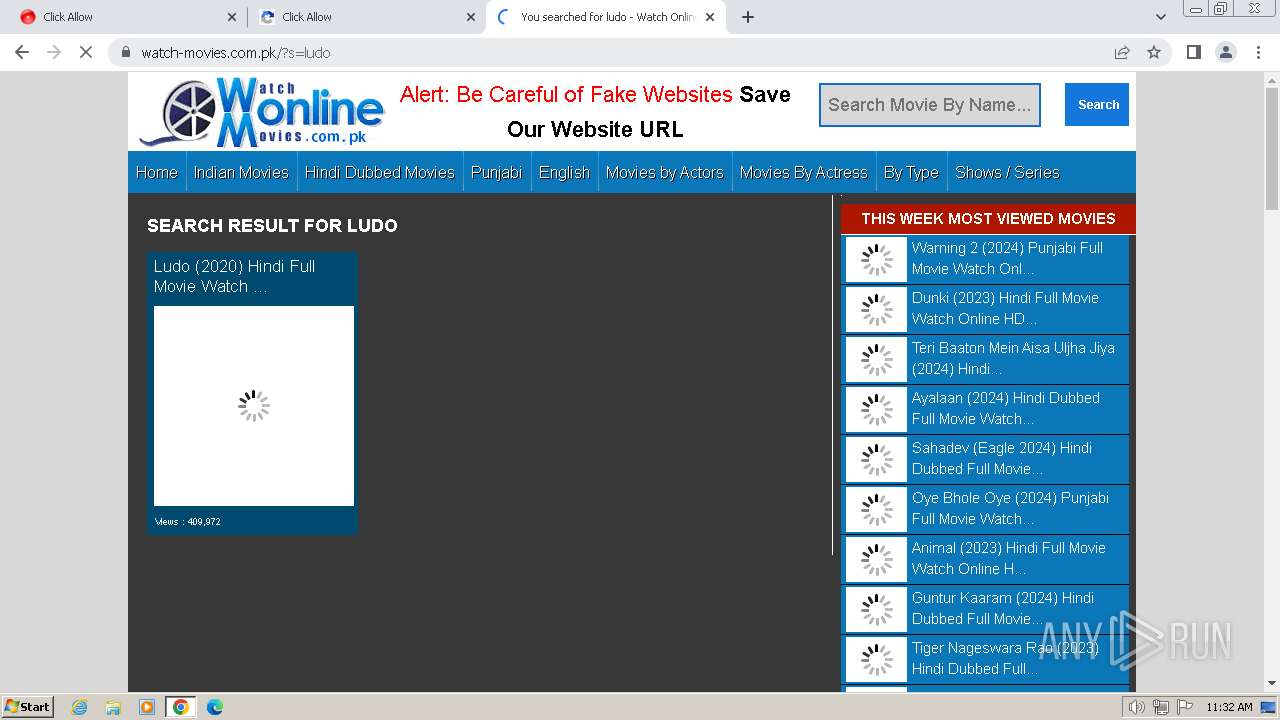Click the volume speaker tray icon

click(1137, 707)
